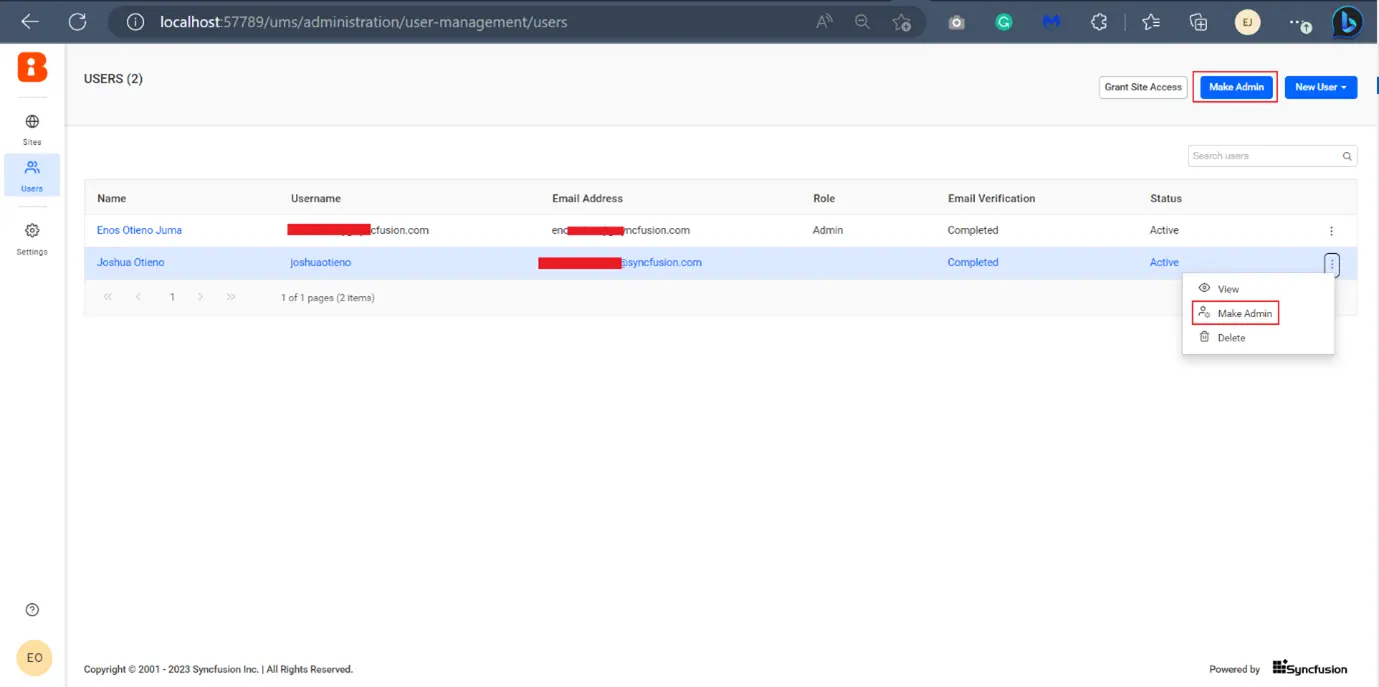Sort by the Username column header
1379x687 pixels.
point(316,198)
